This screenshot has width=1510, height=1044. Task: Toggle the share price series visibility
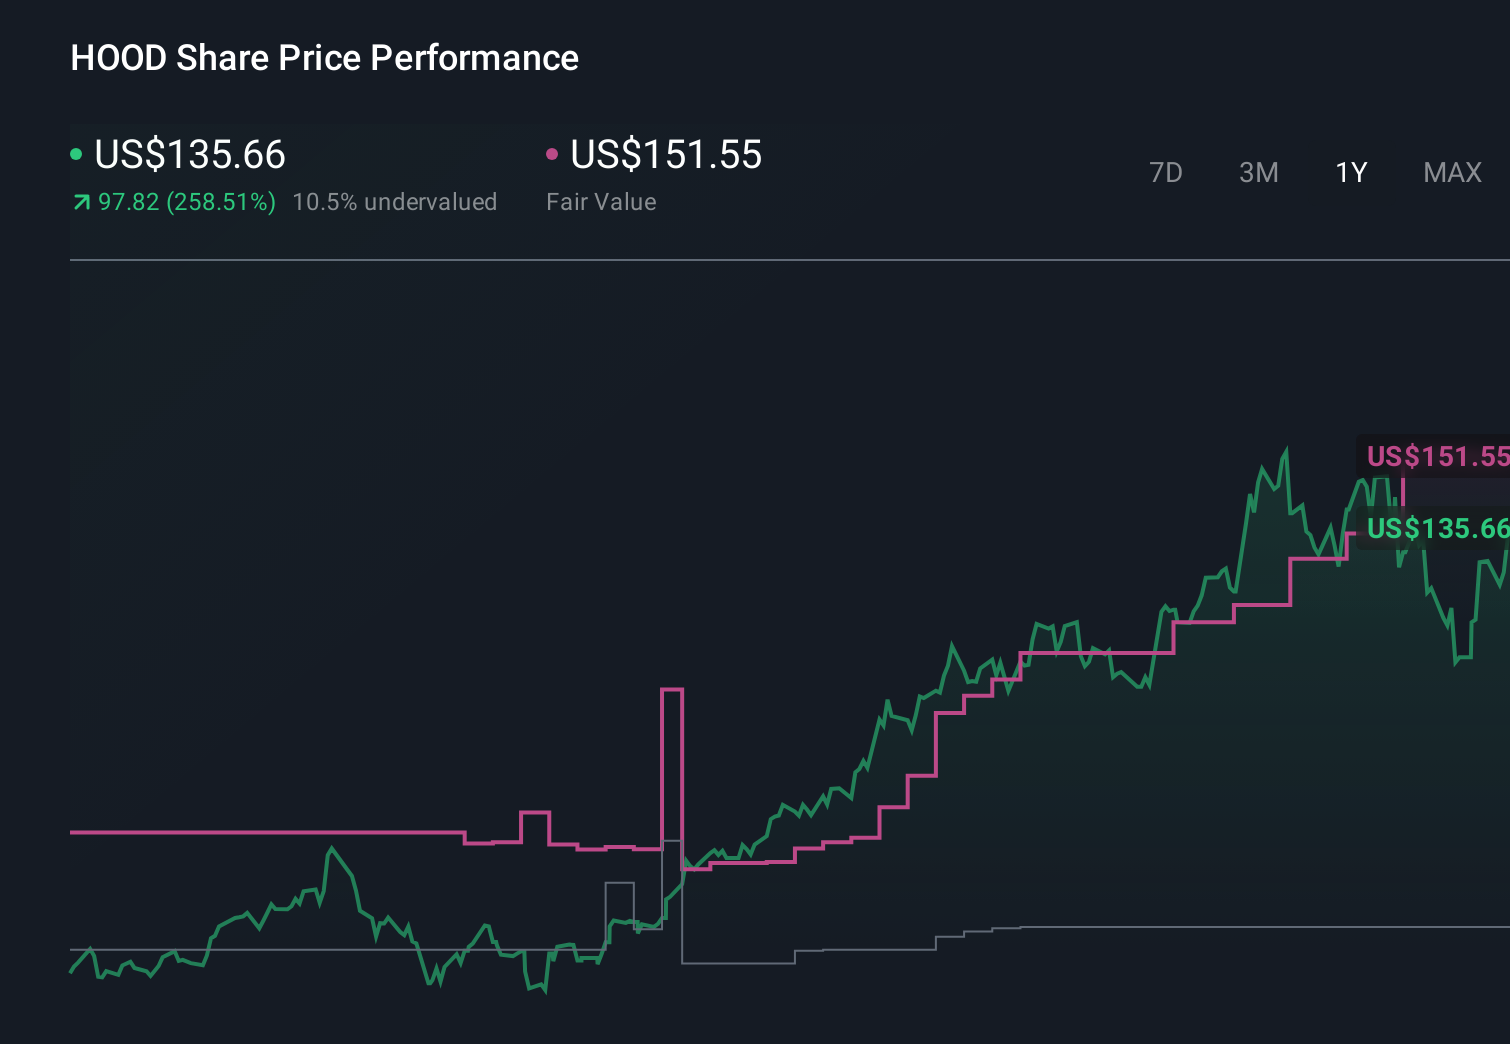(190, 155)
